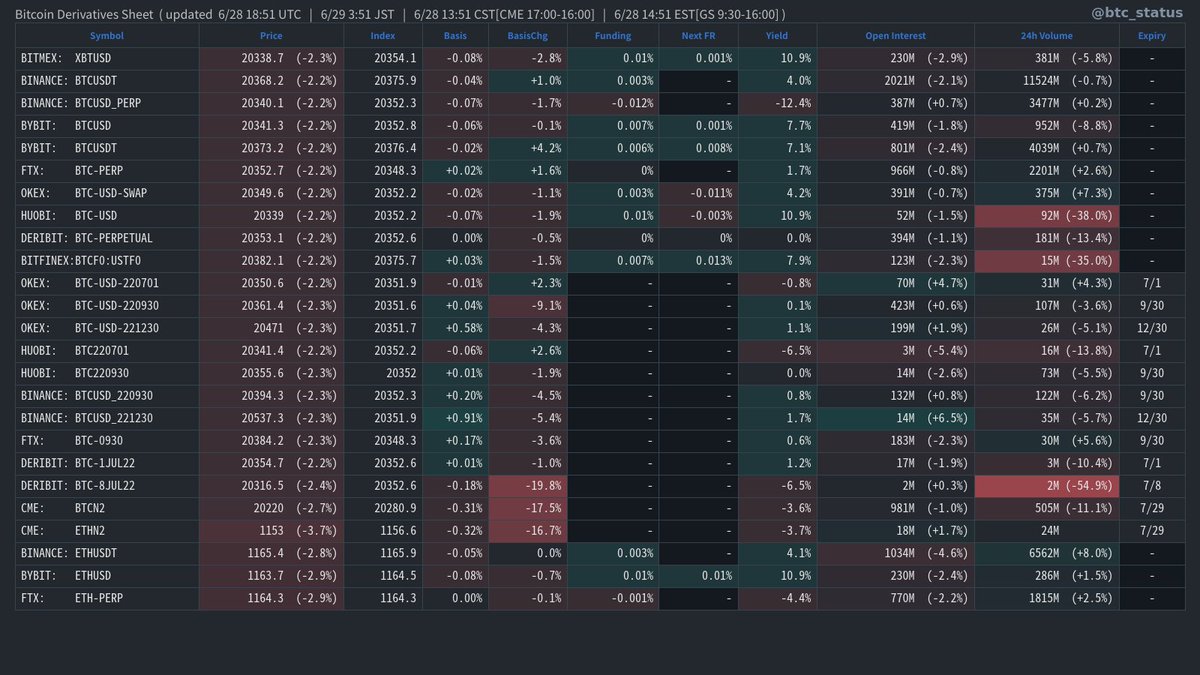Click the 1034M (-4.6%) open interest cell
The height and width of the screenshot is (675, 1200).
click(x=896, y=552)
